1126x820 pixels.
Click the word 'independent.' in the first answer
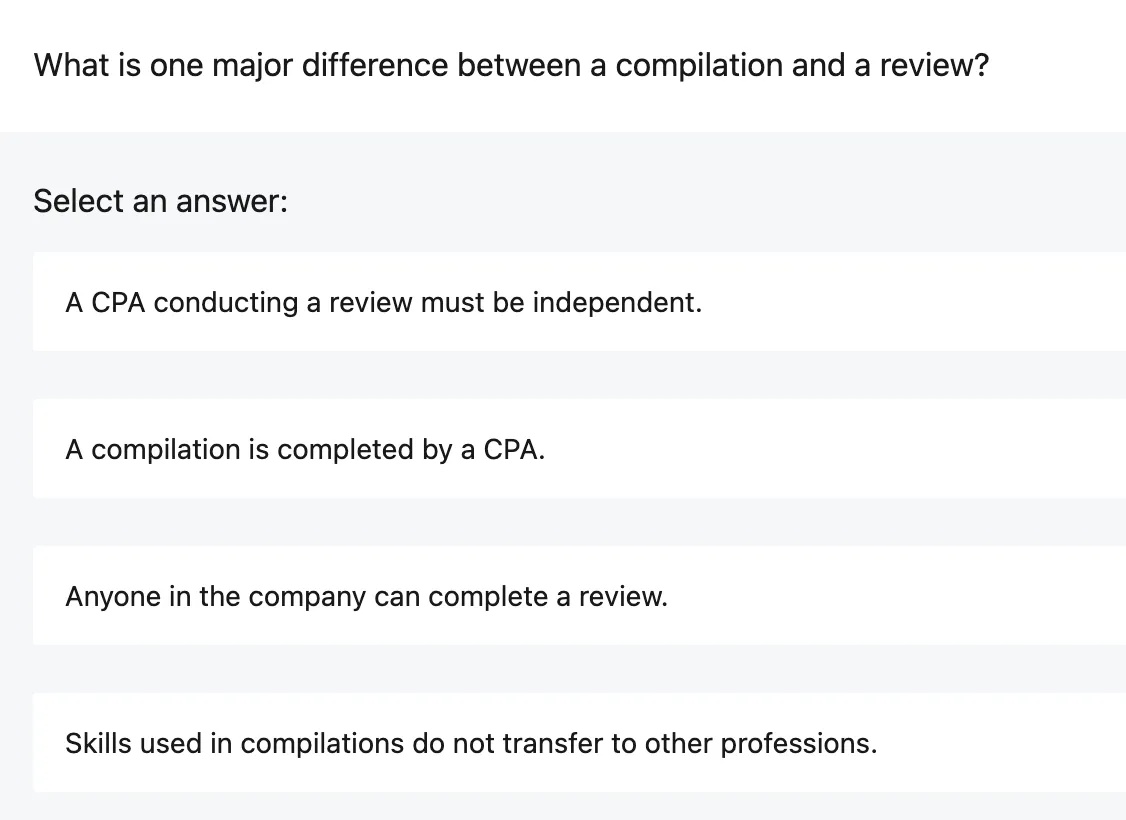coord(617,302)
